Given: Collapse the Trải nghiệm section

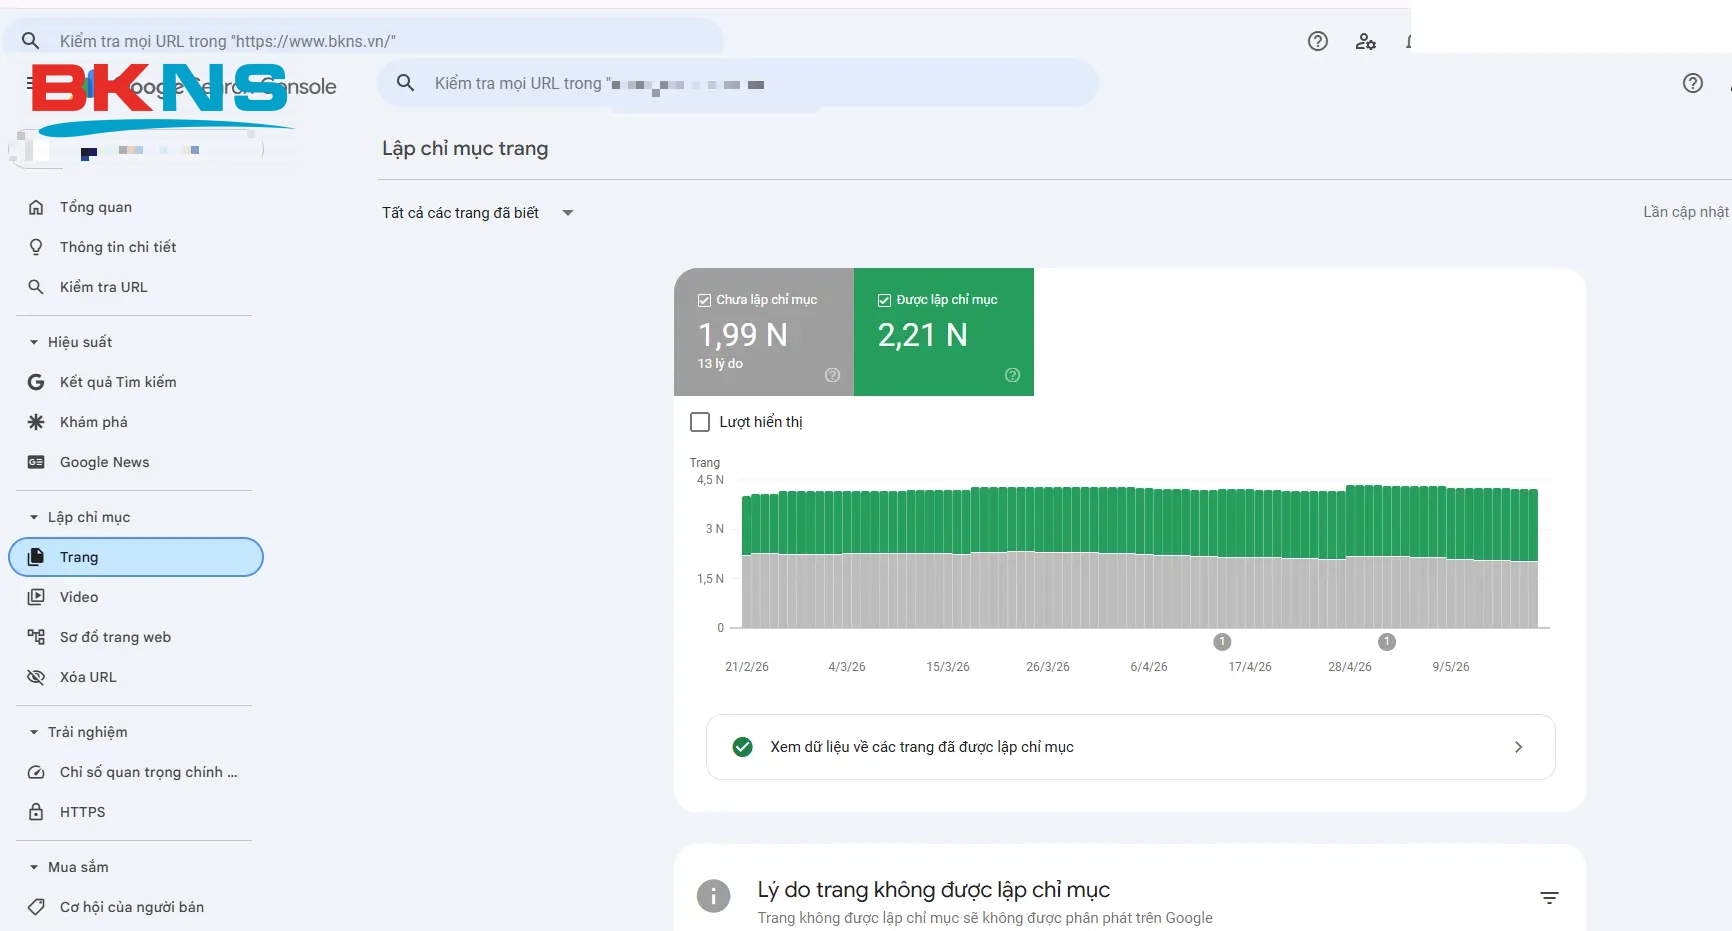Looking at the screenshot, I should (34, 732).
